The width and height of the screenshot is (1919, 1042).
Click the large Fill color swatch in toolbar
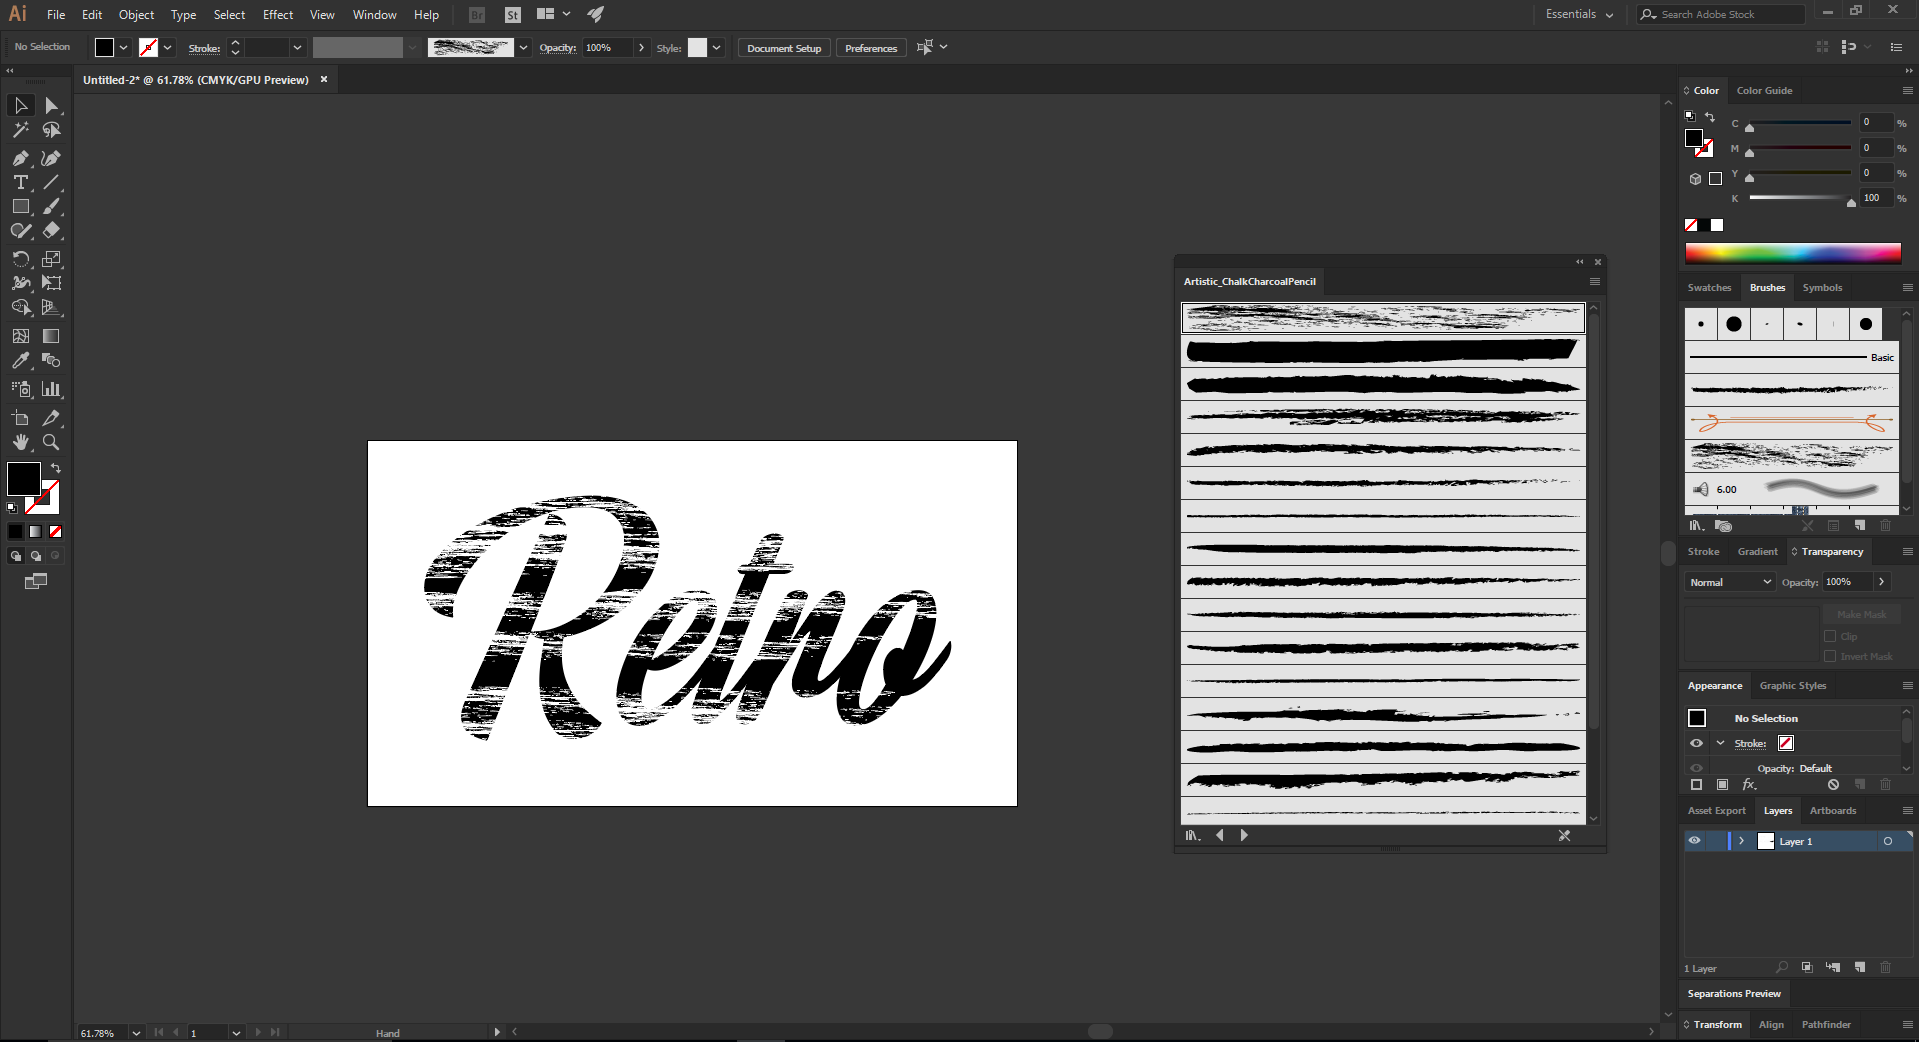coord(24,479)
